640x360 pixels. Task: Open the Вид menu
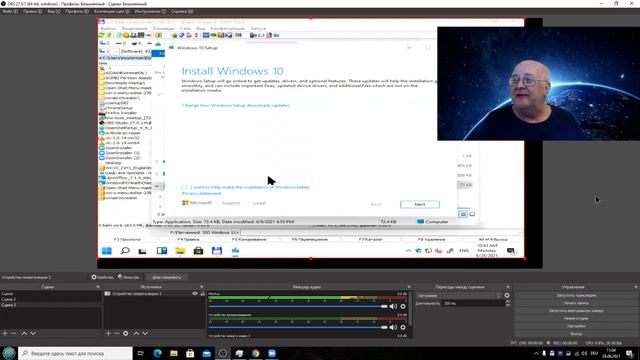coord(53,11)
